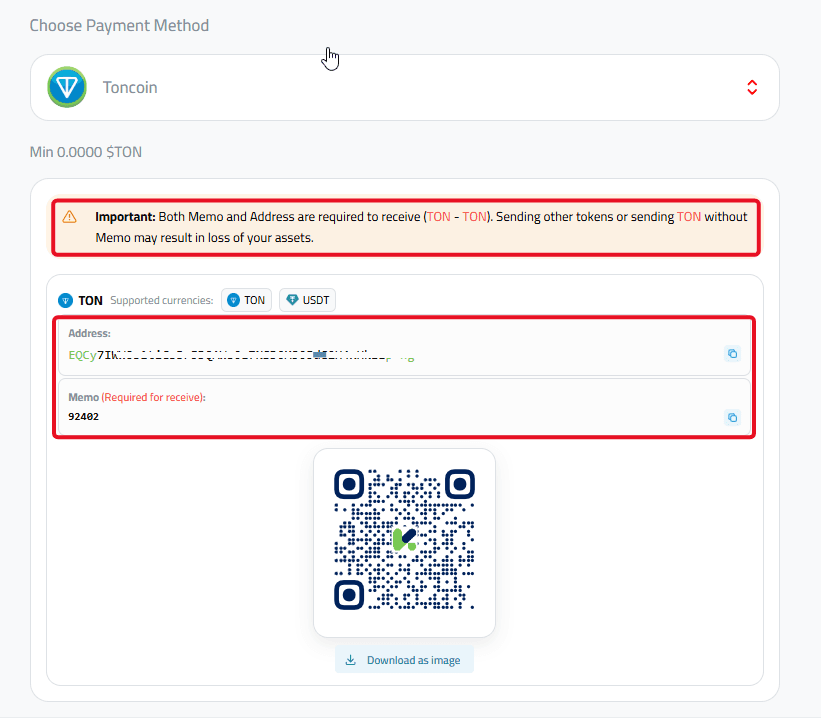821x727 pixels.
Task: Click the small TON network icon
Action: pos(65,301)
